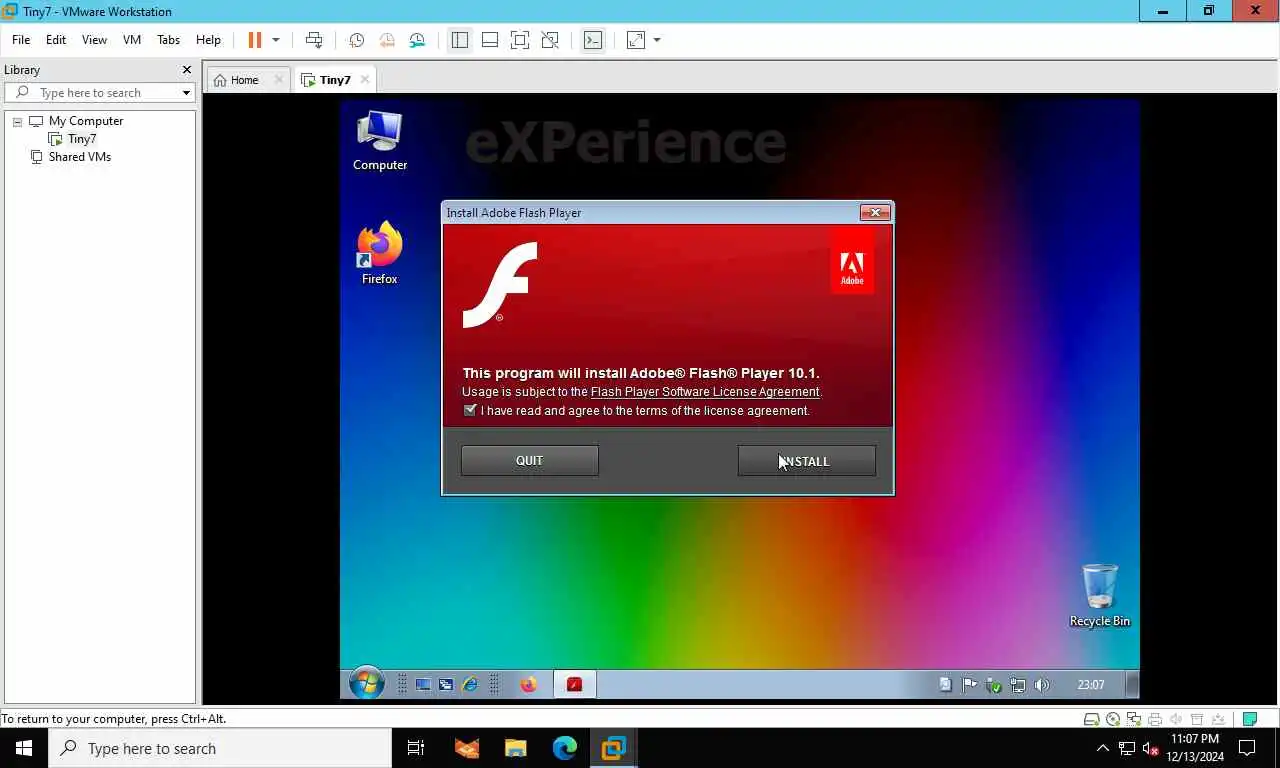The image size is (1280, 768).
Task: Toggle Unity mode icon
Action: click(550, 40)
